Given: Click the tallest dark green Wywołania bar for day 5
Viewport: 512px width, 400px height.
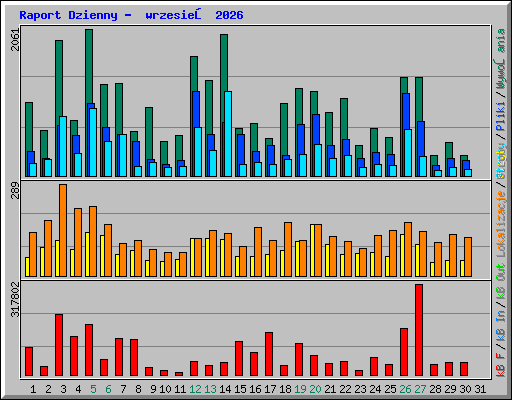Looking at the screenshot, I should pos(89,66).
